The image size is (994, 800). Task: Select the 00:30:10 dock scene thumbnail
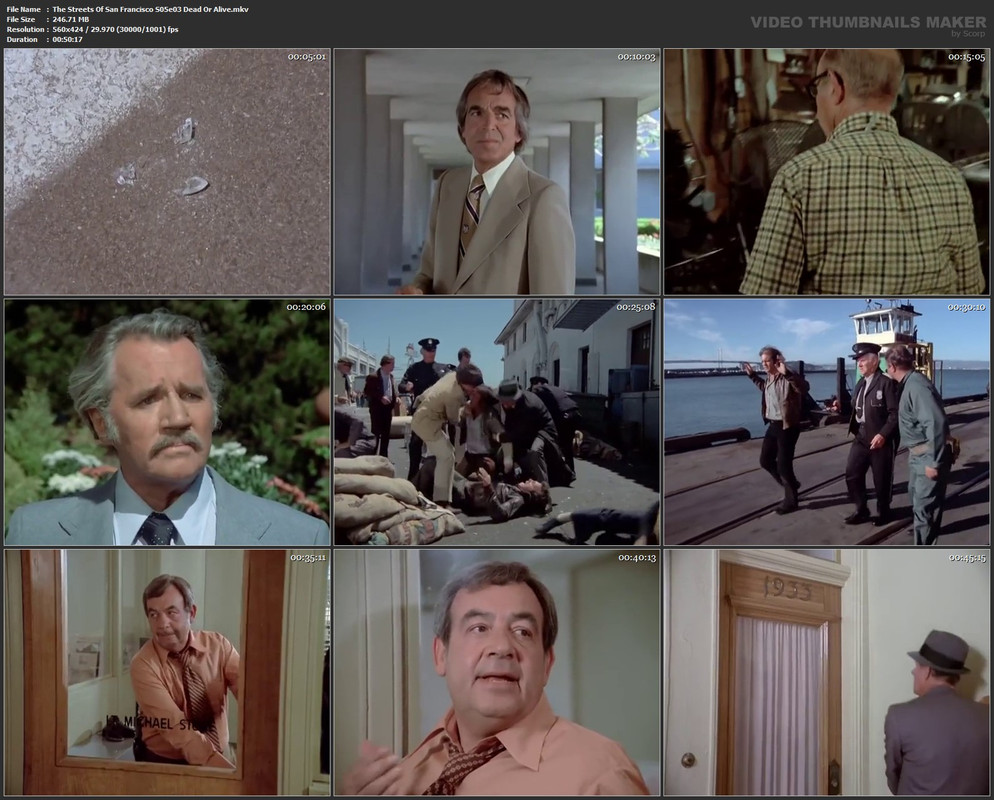coord(827,422)
